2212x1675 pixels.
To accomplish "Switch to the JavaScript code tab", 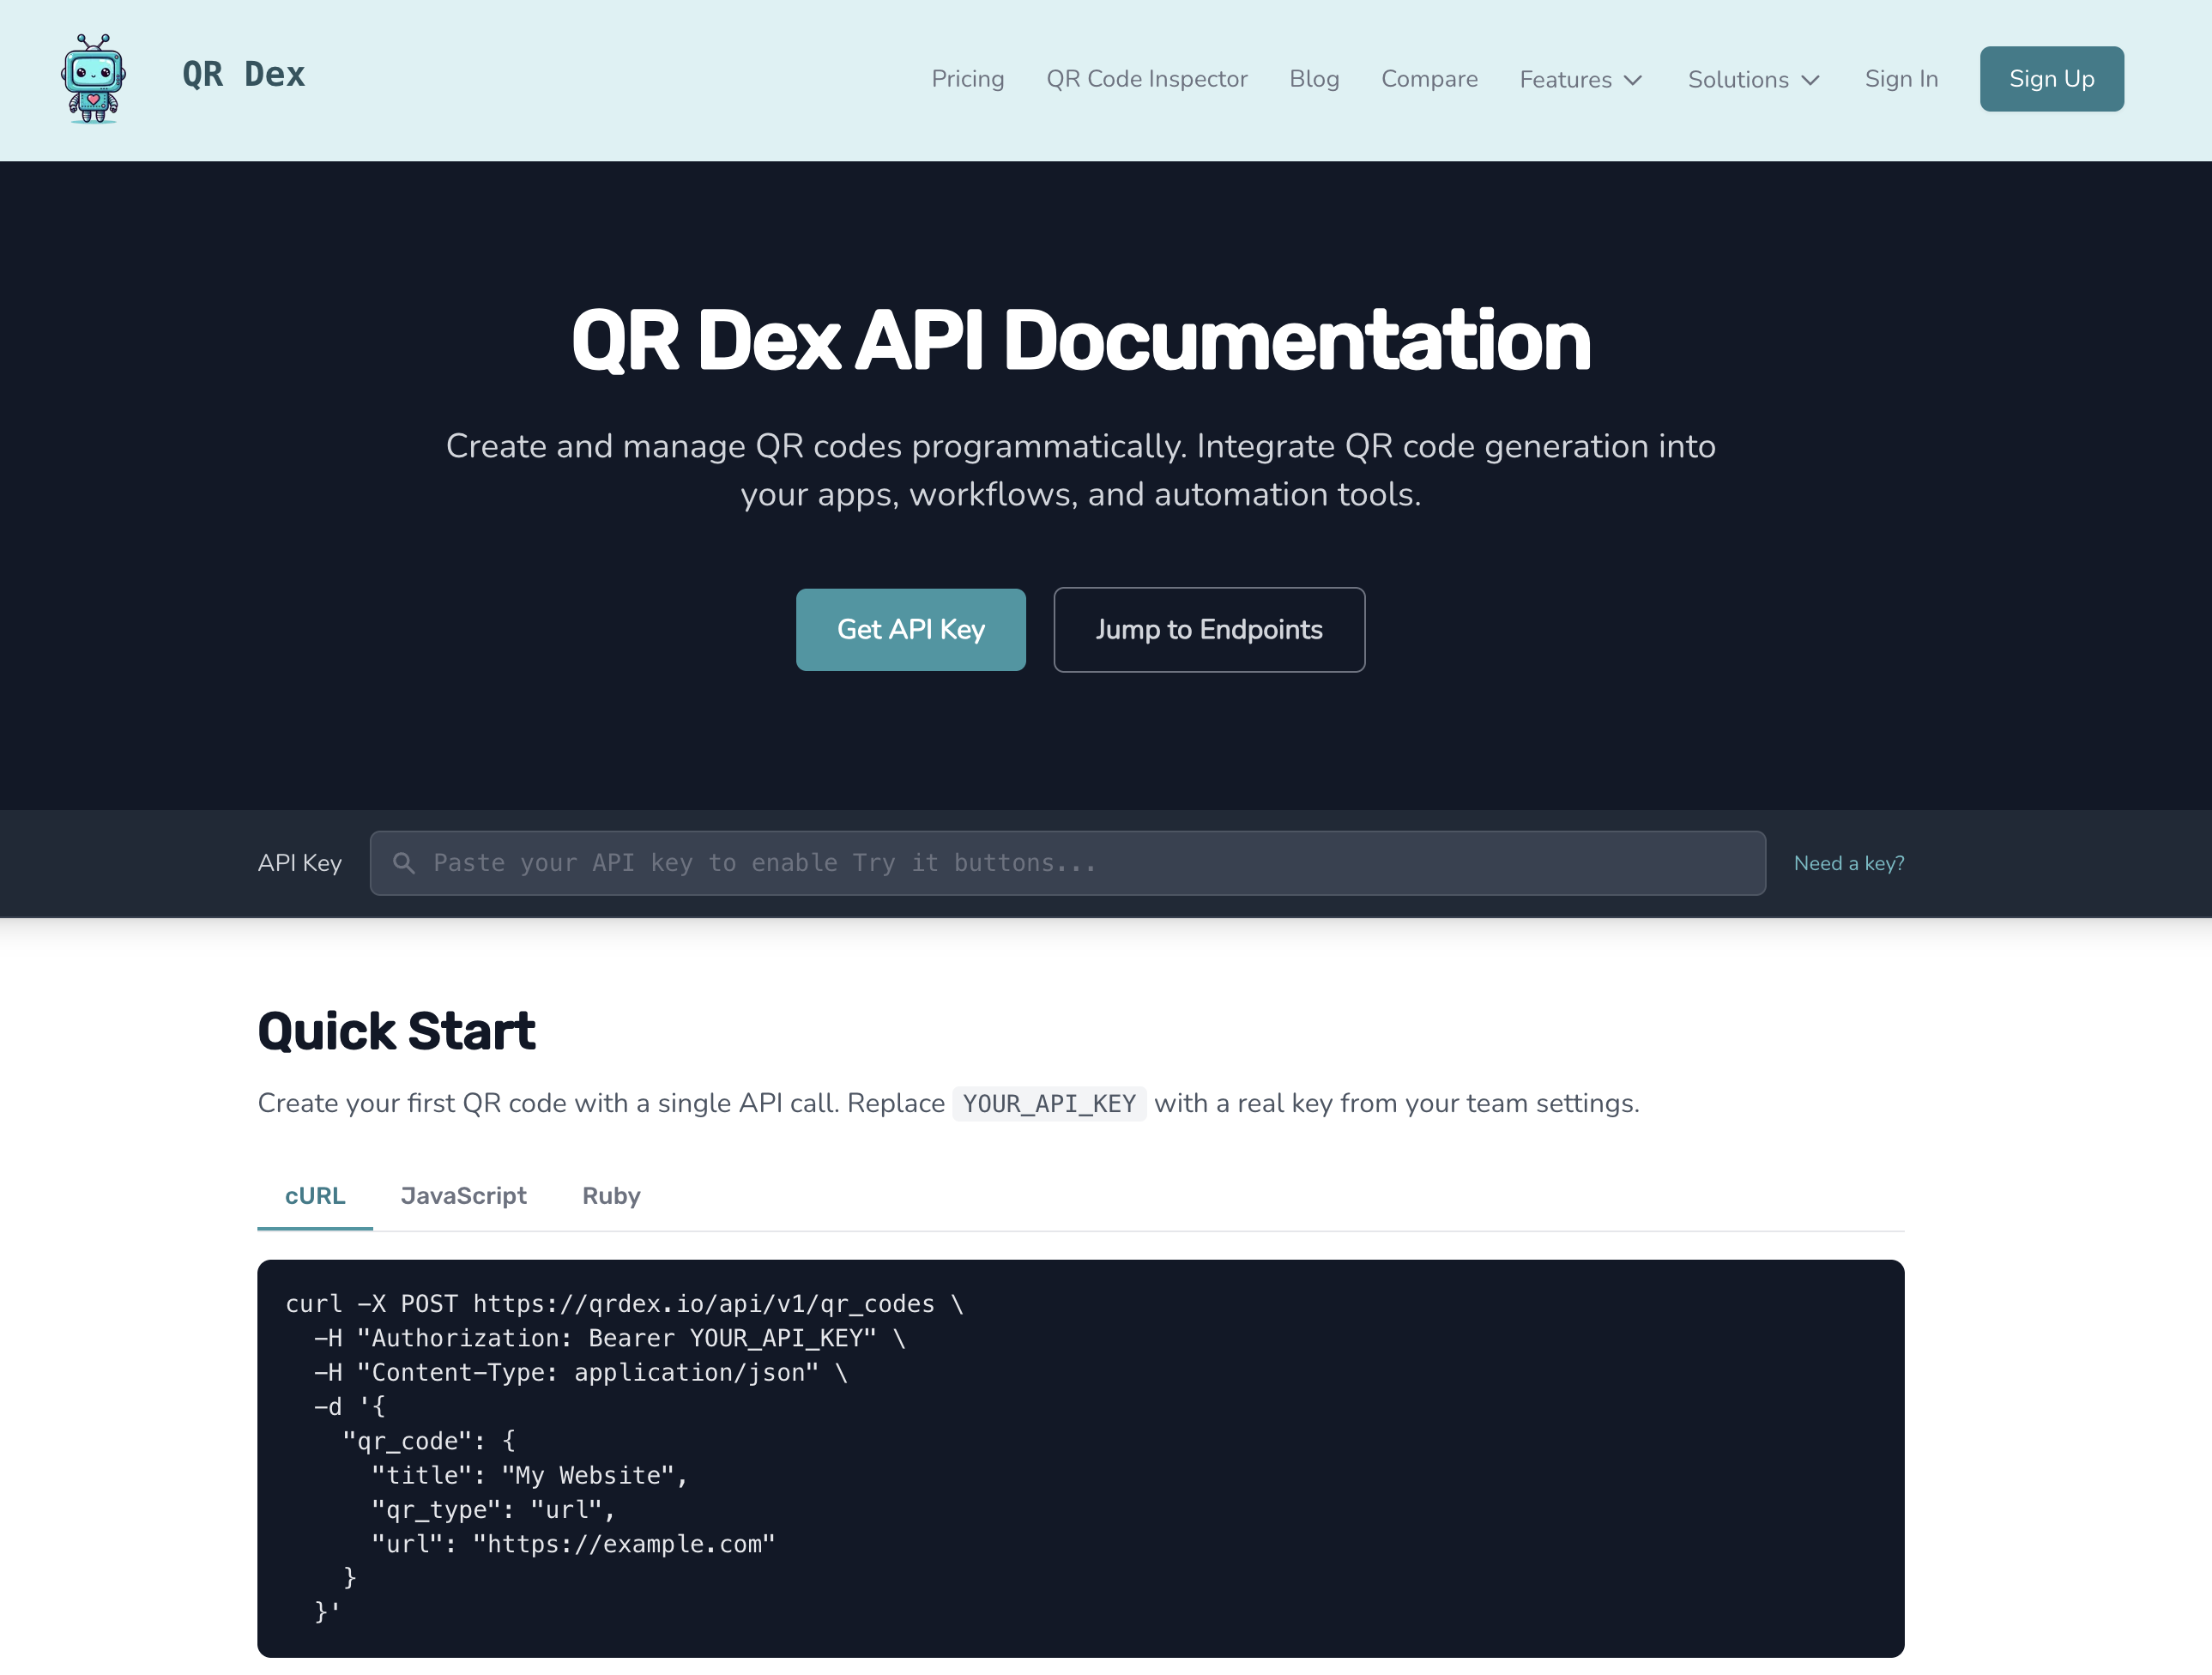I will 463,1196.
